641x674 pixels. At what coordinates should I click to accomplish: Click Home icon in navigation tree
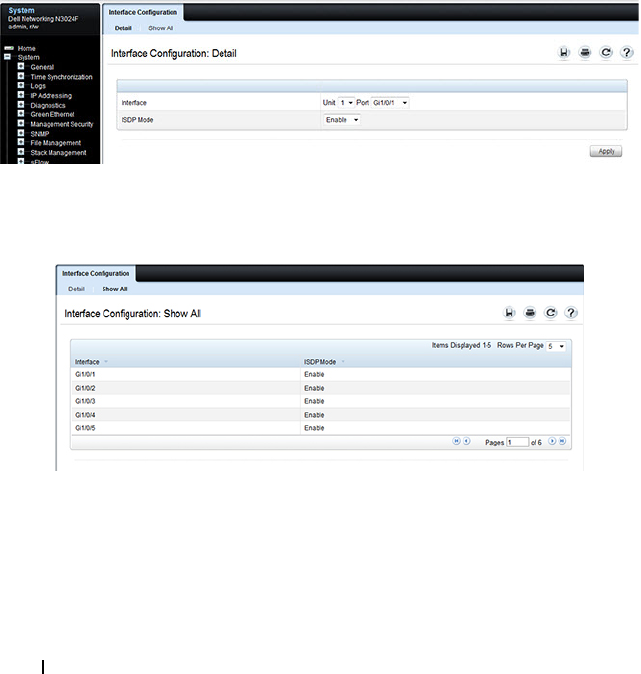(x=9, y=48)
